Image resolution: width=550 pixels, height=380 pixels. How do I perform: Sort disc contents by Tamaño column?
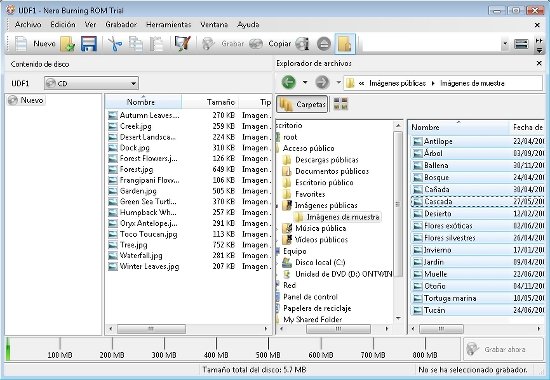[x=210, y=102]
